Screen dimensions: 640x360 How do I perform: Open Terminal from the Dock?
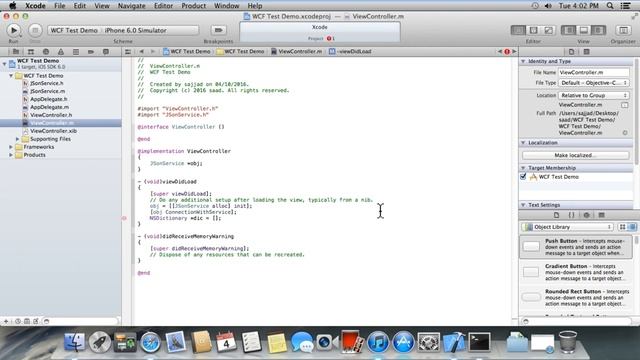(479, 342)
